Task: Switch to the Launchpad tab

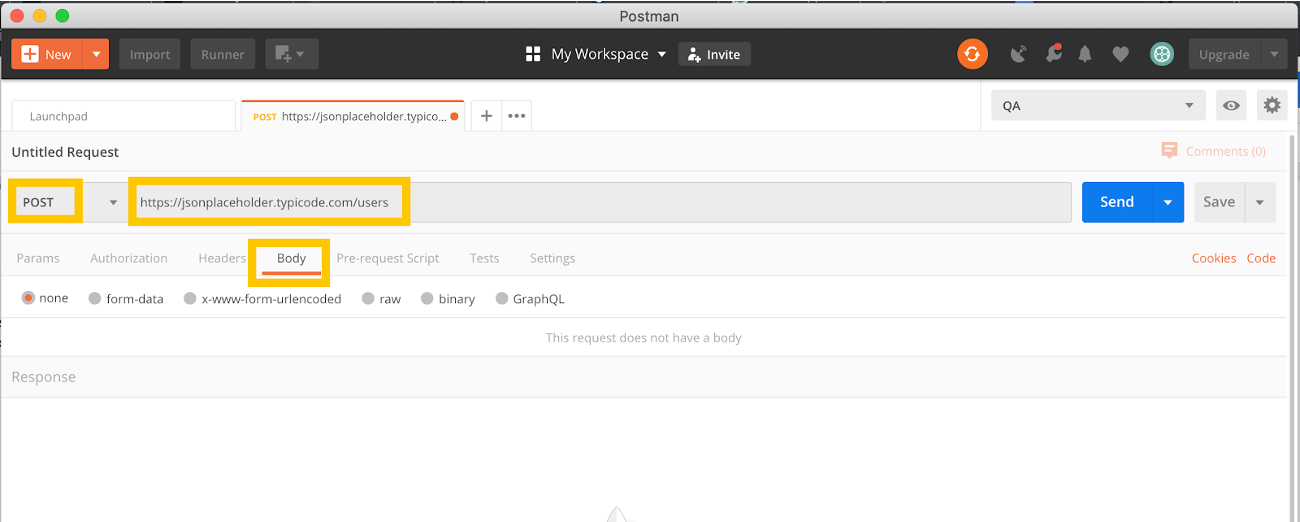Action: [124, 116]
